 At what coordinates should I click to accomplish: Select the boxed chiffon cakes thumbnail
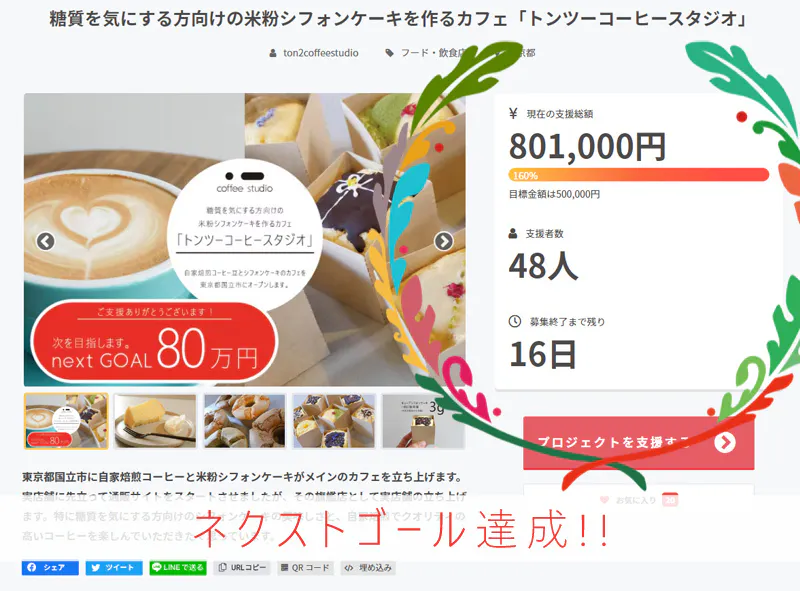334,421
